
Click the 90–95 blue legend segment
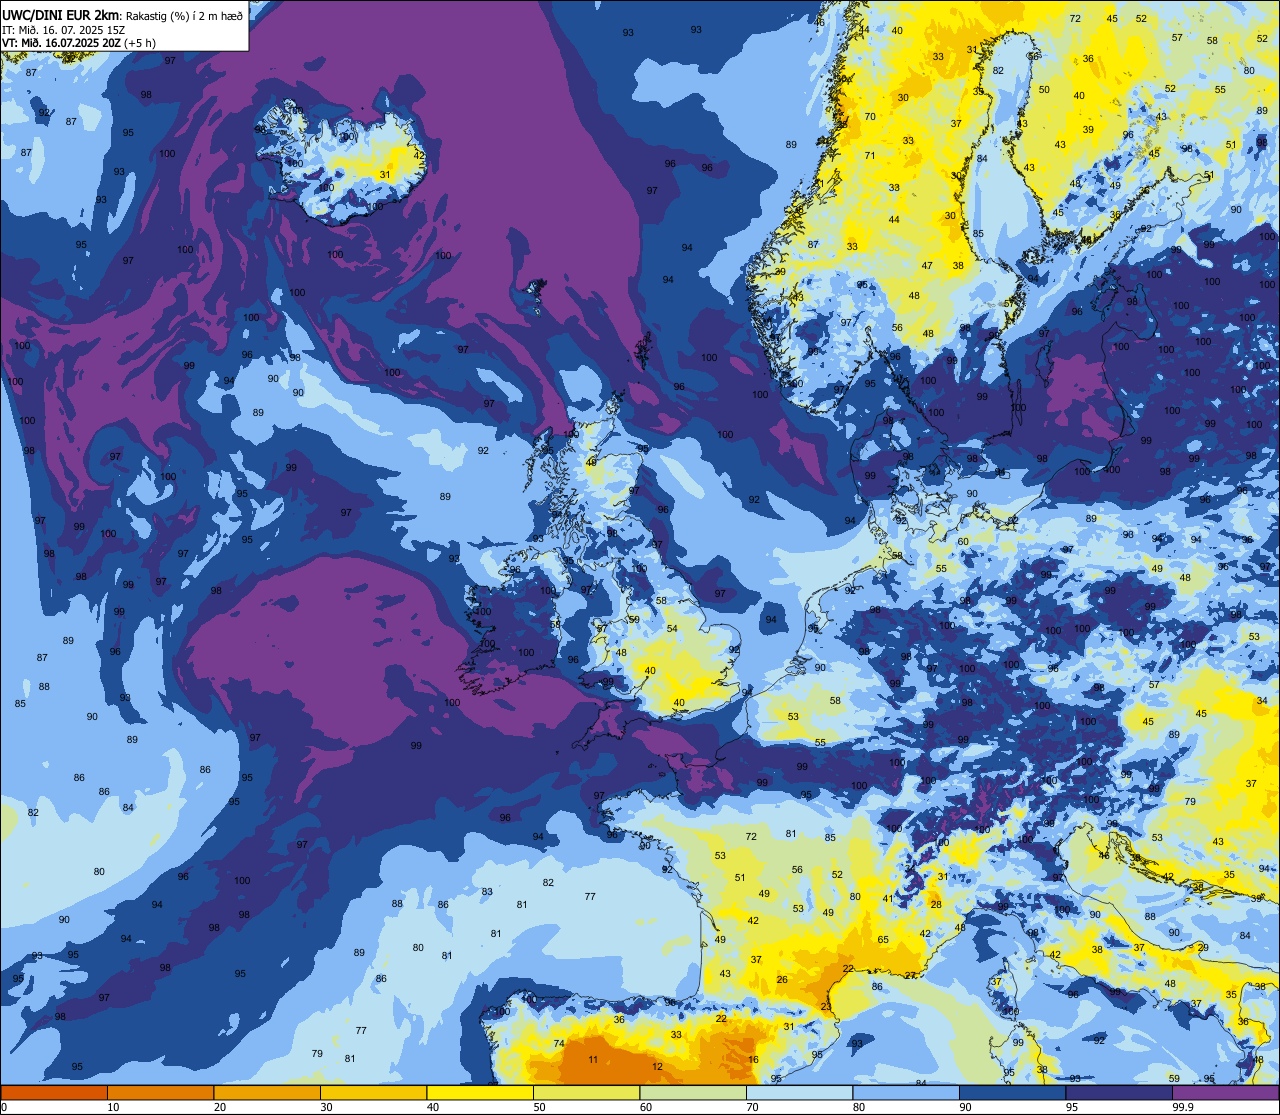pos(1012,1092)
